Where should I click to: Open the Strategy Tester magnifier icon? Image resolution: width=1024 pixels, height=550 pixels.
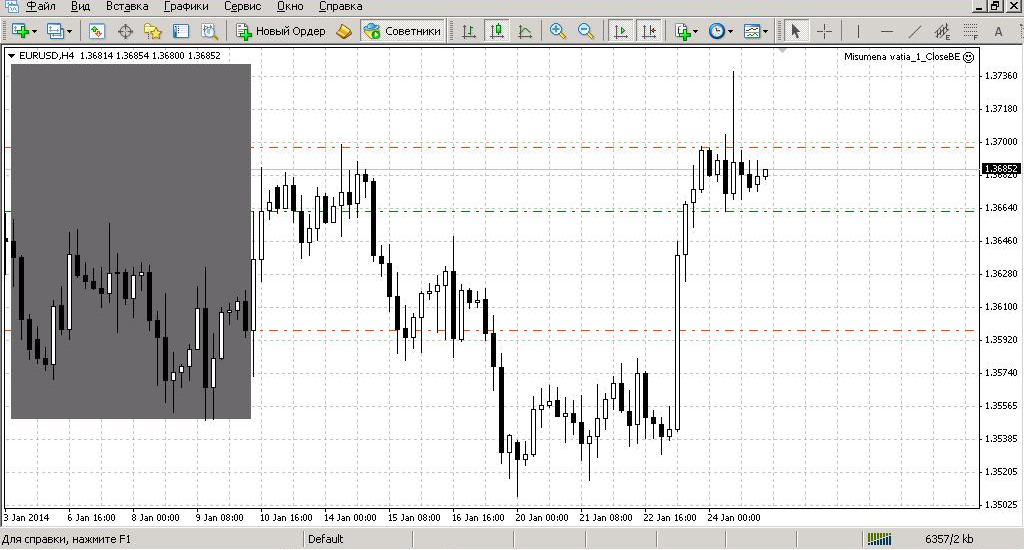[x=209, y=31]
